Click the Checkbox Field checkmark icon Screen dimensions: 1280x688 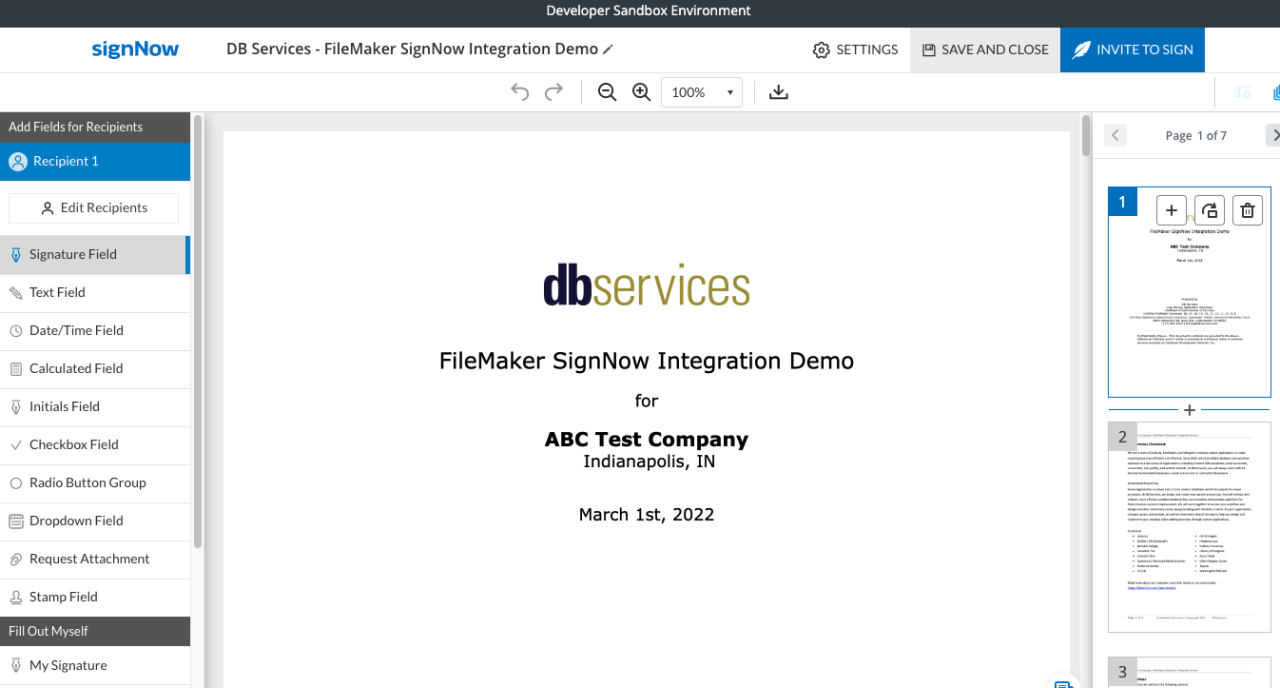coord(16,444)
